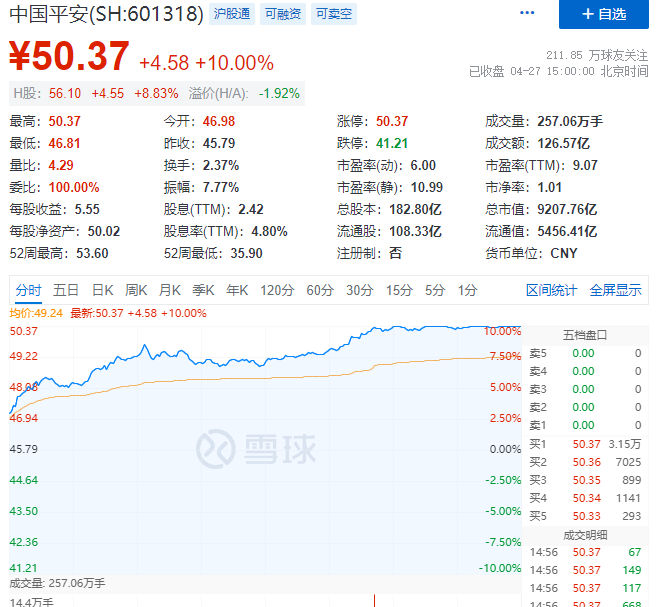Select the 30分 chart tab
Image resolution: width=656 pixels, height=607 pixels.
tap(359, 290)
